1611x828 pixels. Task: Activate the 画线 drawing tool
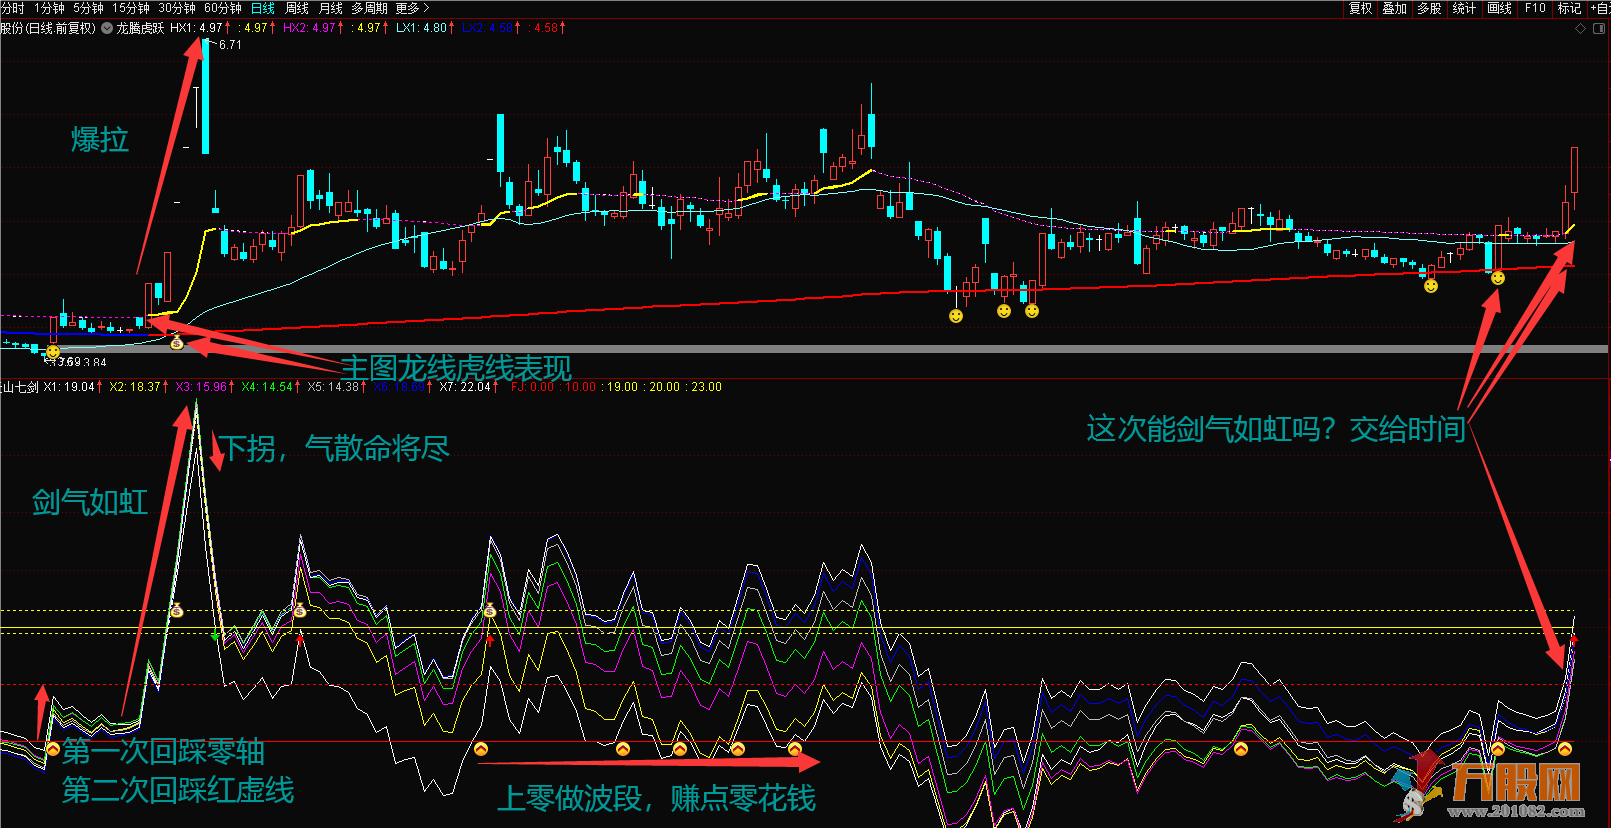1499,8
